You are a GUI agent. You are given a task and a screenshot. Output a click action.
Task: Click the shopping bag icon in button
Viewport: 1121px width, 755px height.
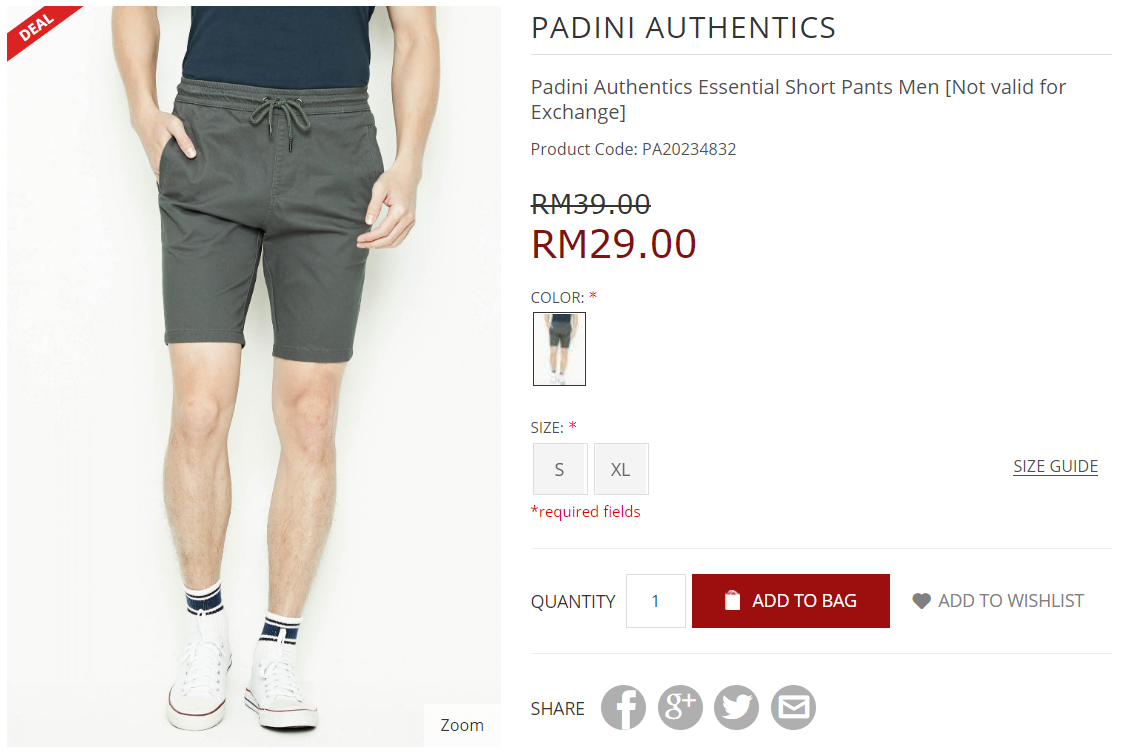[x=732, y=600]
